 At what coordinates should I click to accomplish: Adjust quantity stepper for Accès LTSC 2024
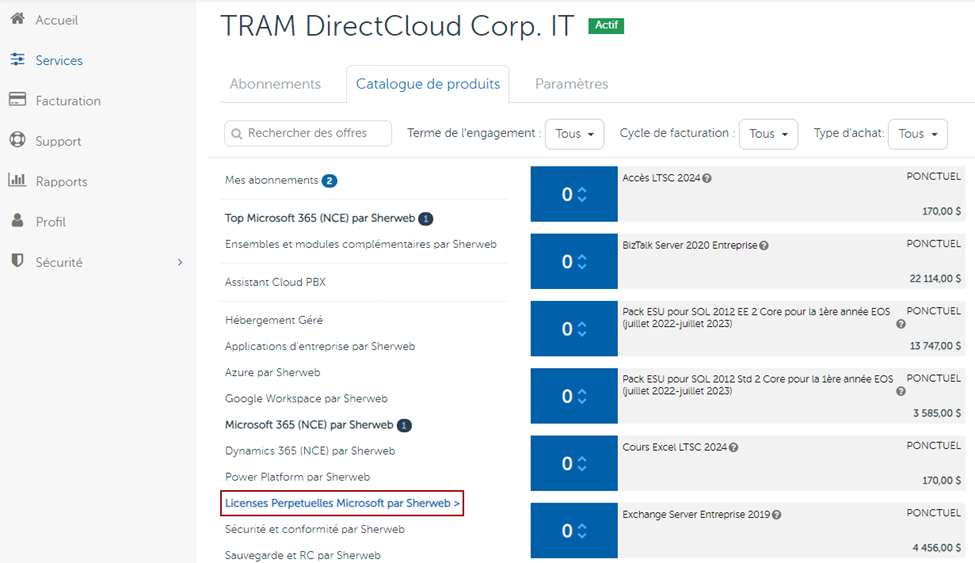582,194
